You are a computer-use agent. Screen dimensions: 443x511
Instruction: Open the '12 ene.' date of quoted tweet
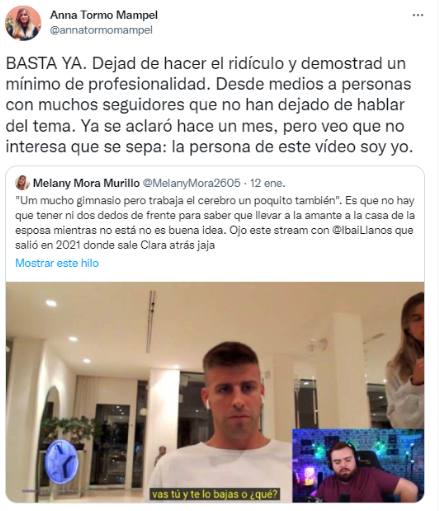(x=268, y=183)
